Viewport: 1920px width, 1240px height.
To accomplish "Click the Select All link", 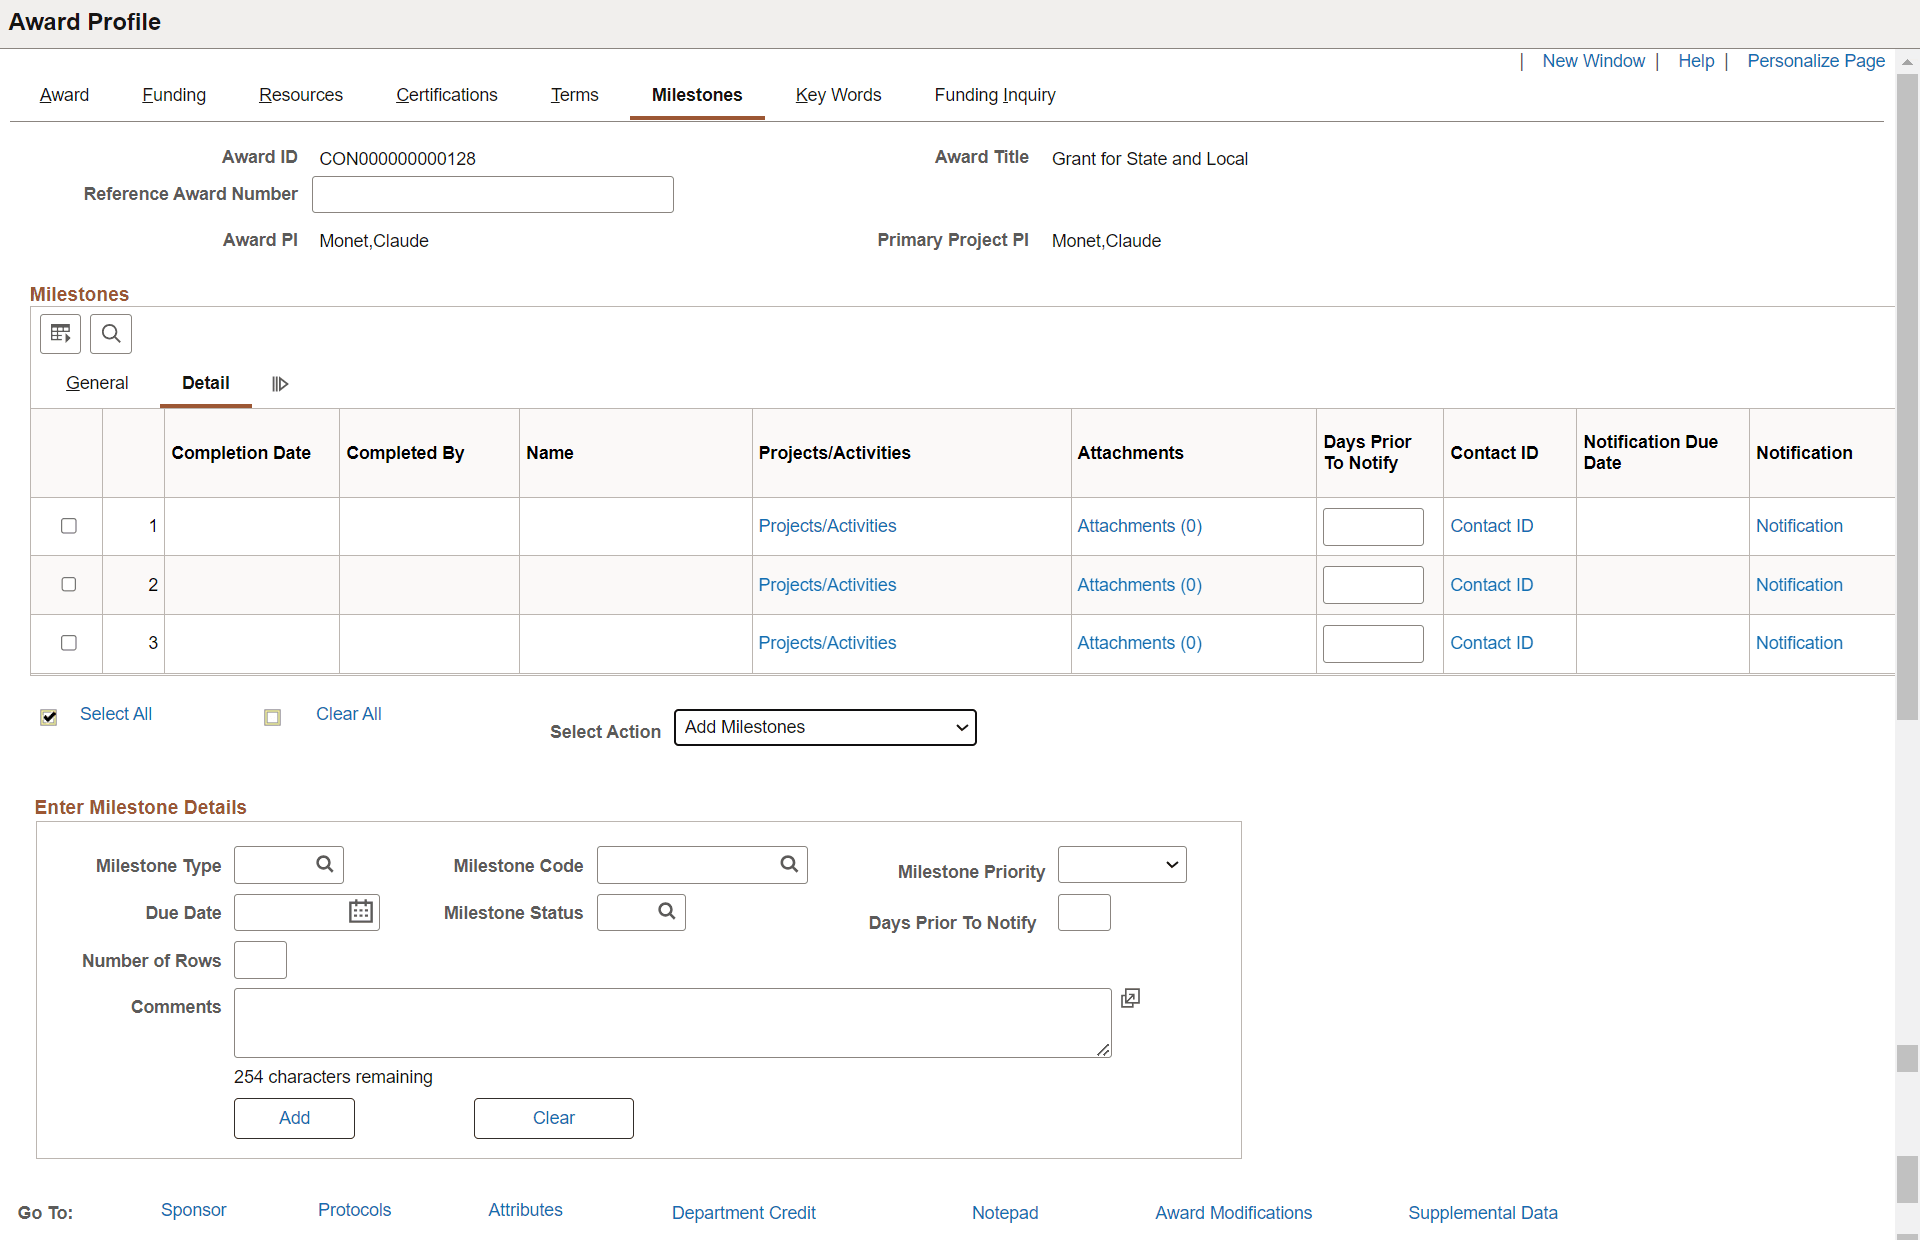I will click(x=116, y=714).
